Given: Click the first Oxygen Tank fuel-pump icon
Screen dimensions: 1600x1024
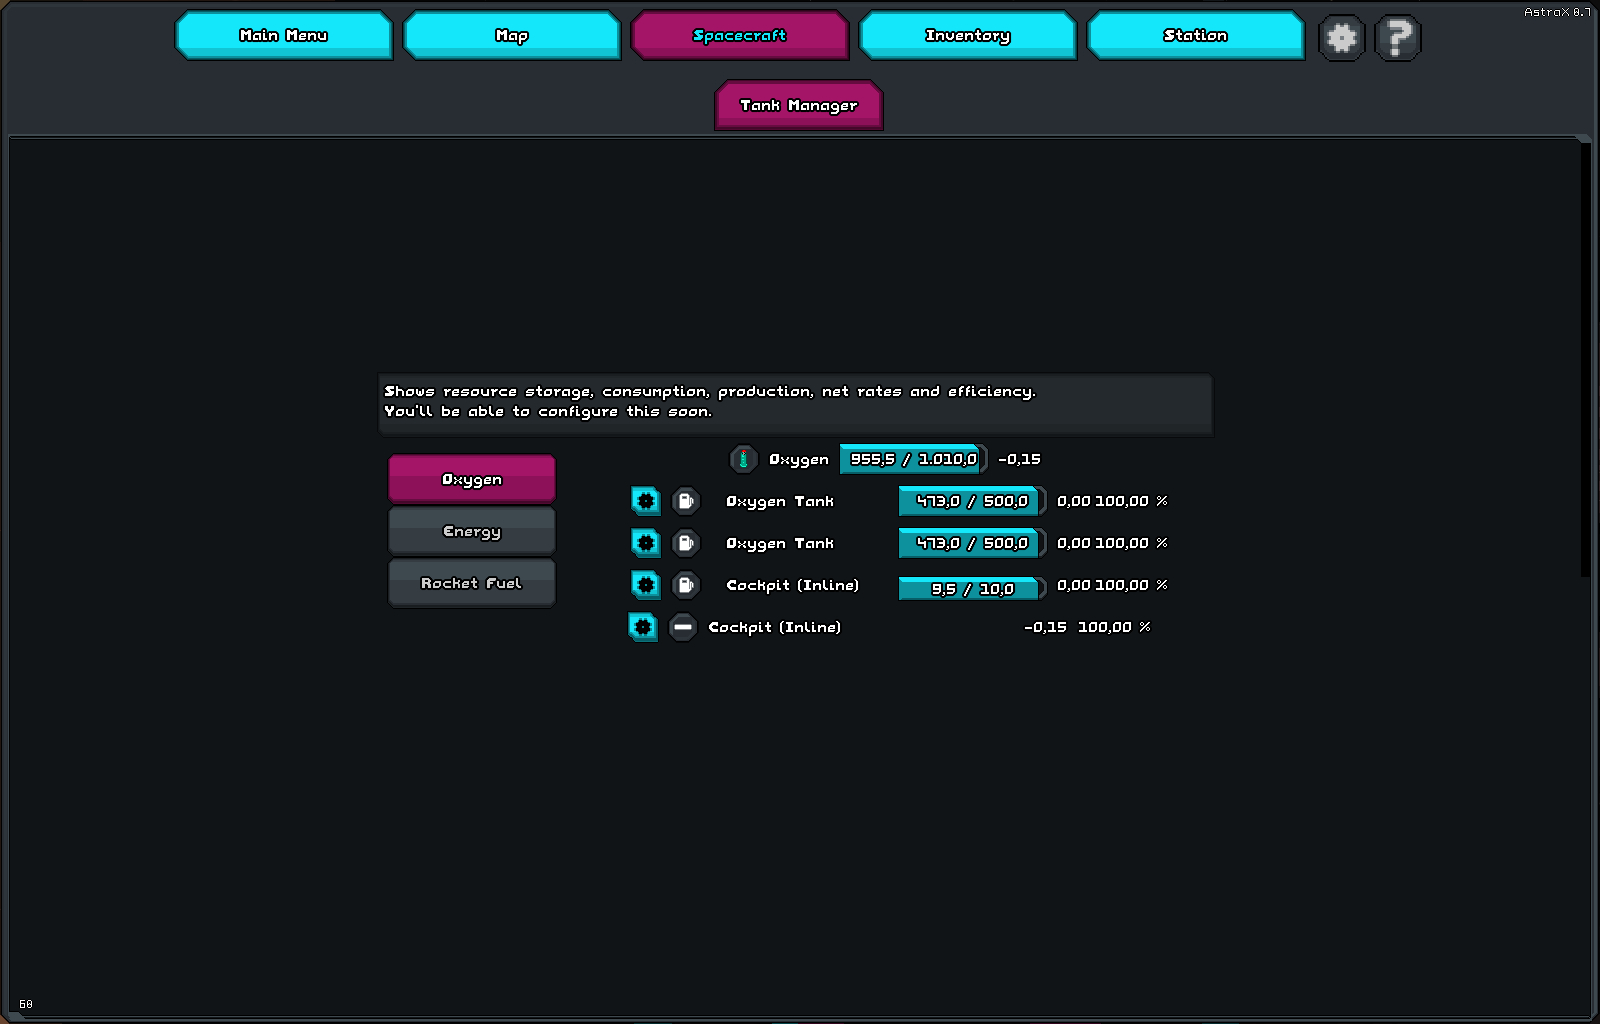Looking at the screenshot, I should point(686,501).
